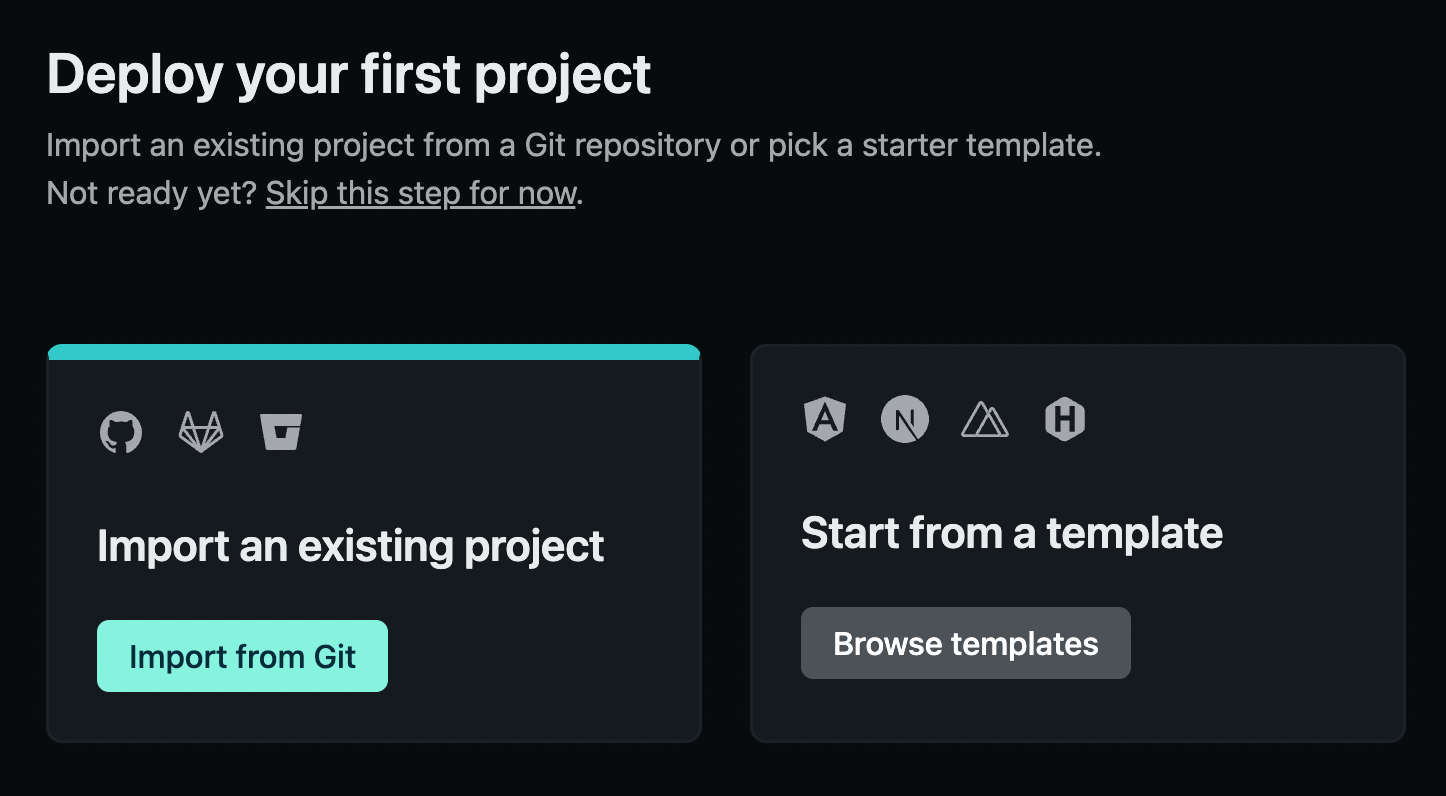Click the GitHub octocat icon
The image size is (1446, 796).
[121, 433]
